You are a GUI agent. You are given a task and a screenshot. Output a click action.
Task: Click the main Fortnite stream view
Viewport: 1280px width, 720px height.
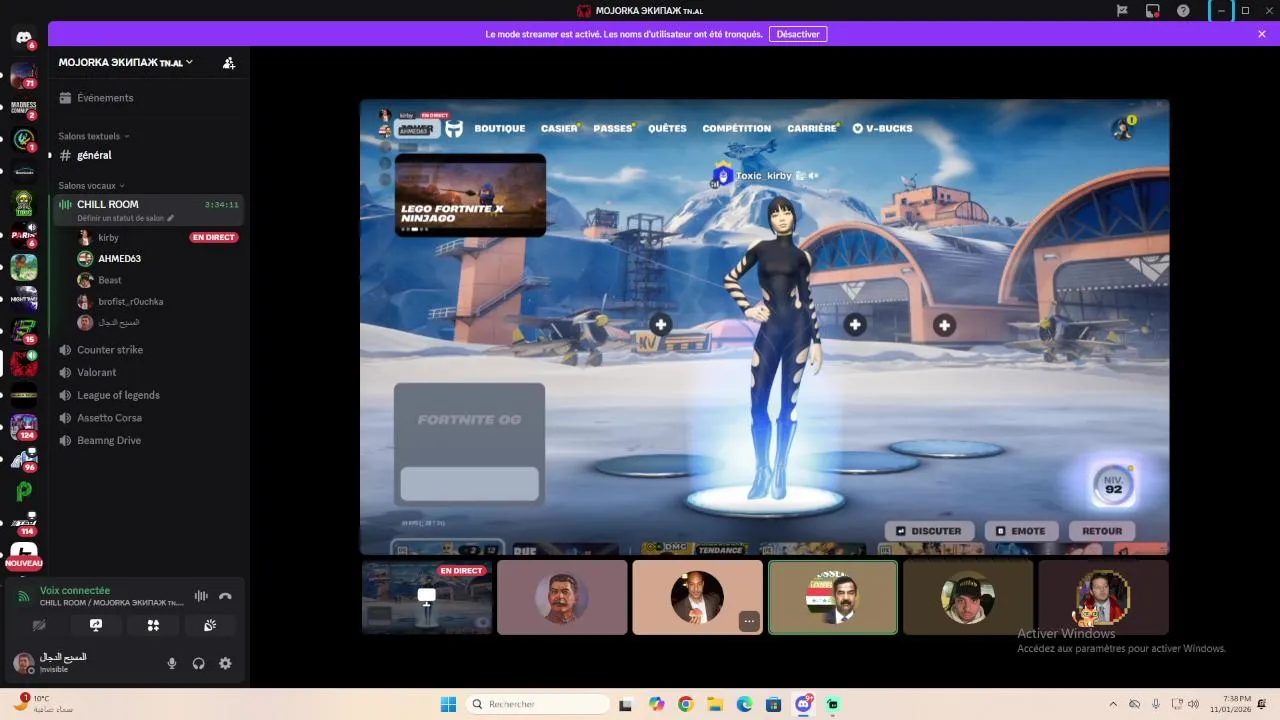point(765,327)
